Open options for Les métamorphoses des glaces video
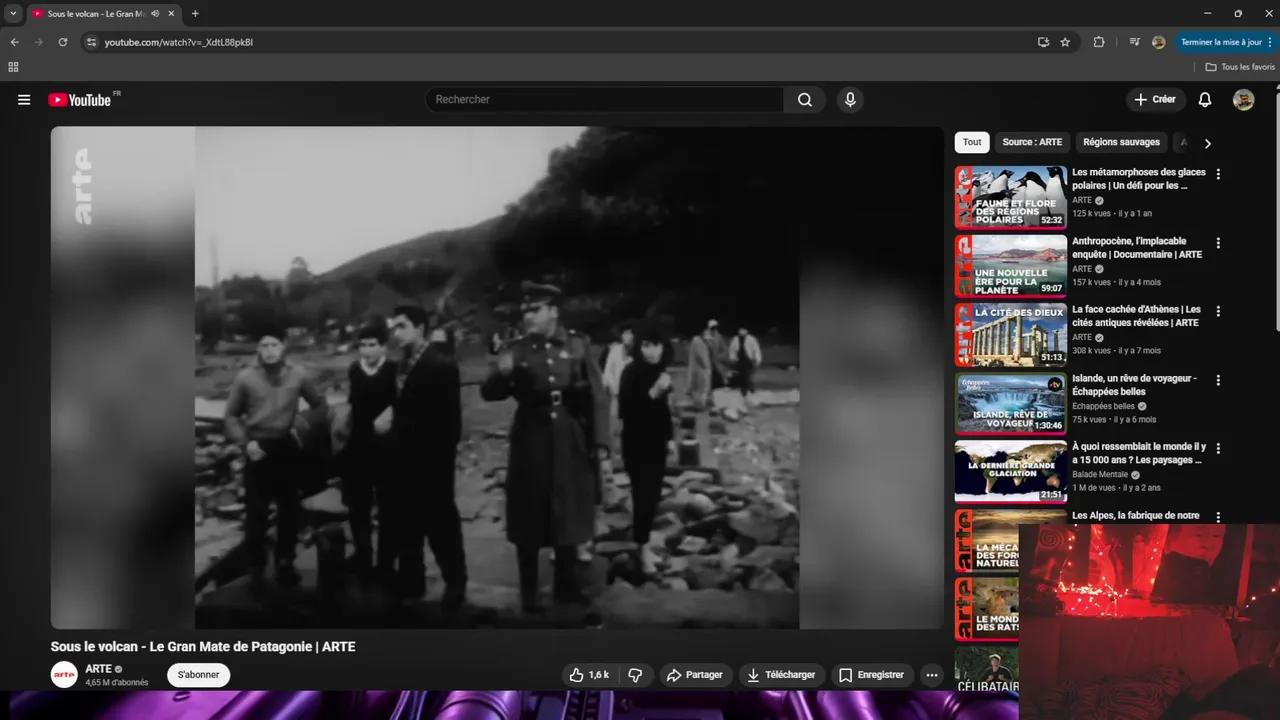Image resolution: width=1280 pixels, height=720 pixels. (1218, 174)
